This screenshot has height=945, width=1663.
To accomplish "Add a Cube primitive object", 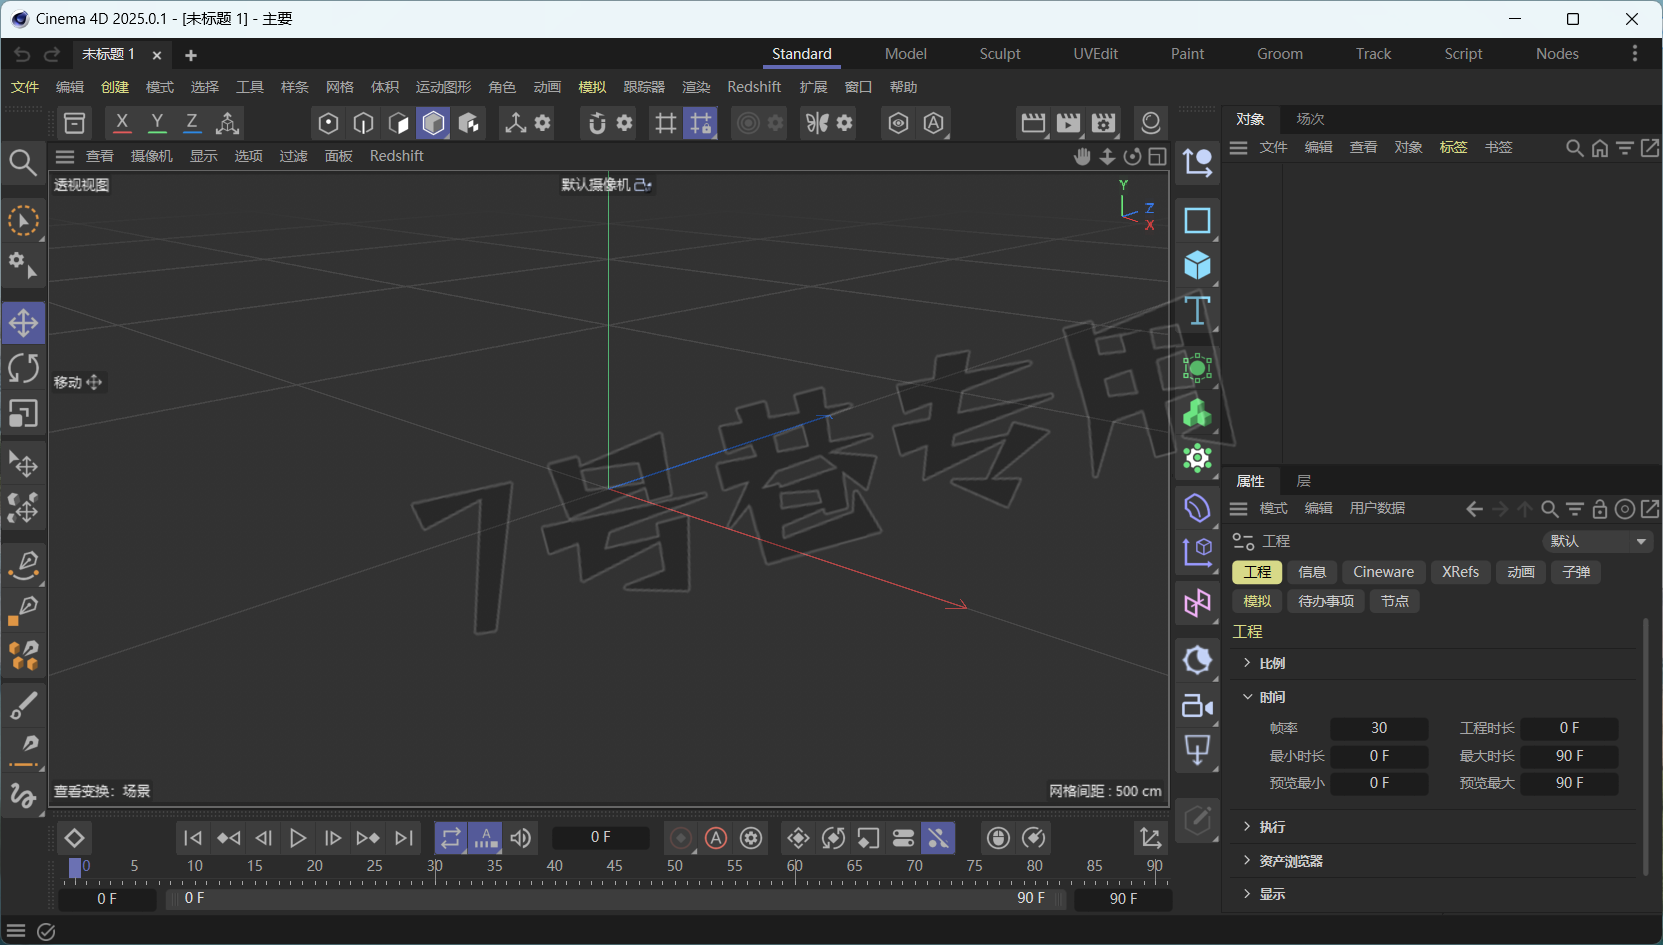I will 1197,265.
